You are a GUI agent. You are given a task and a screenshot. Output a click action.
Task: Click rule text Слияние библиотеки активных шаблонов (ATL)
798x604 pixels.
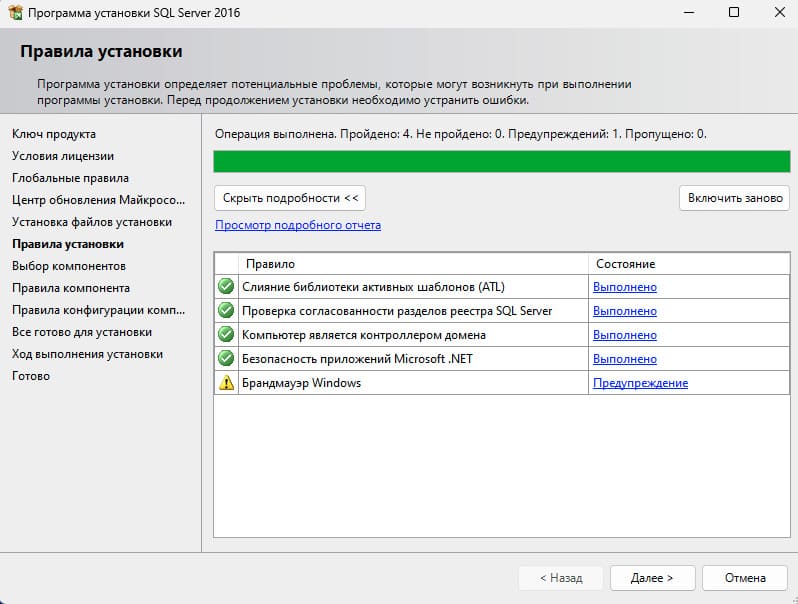(373, 287)
